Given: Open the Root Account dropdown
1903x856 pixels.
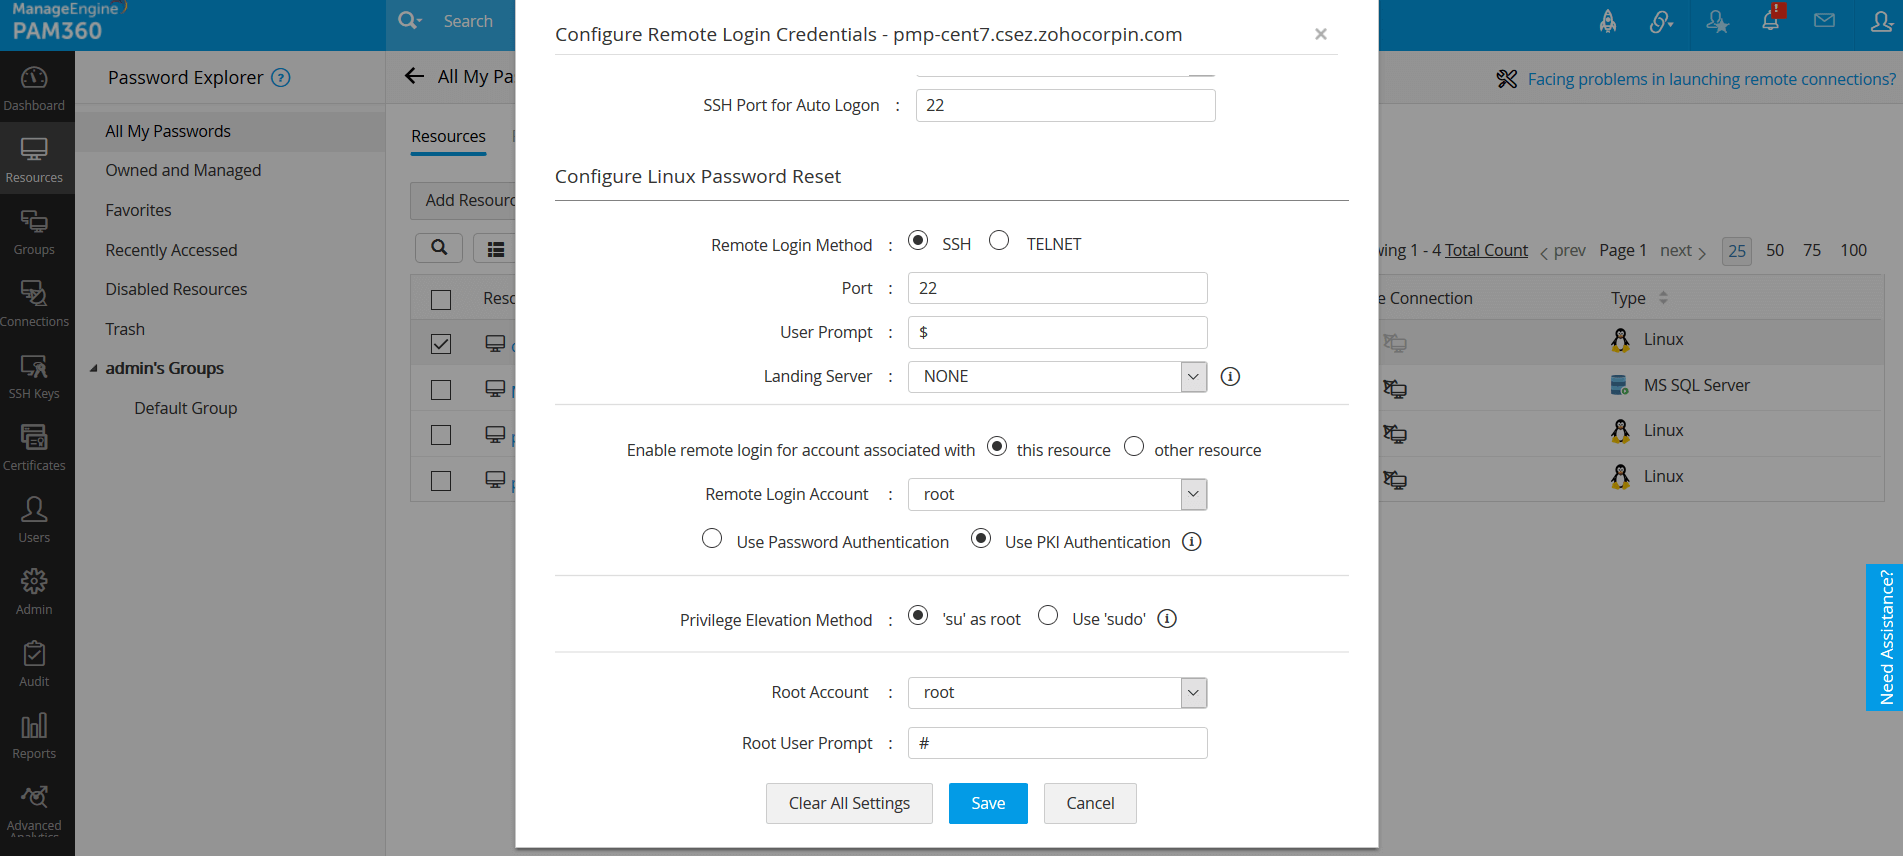Looking at the screenshot, I should (1193, 693).
